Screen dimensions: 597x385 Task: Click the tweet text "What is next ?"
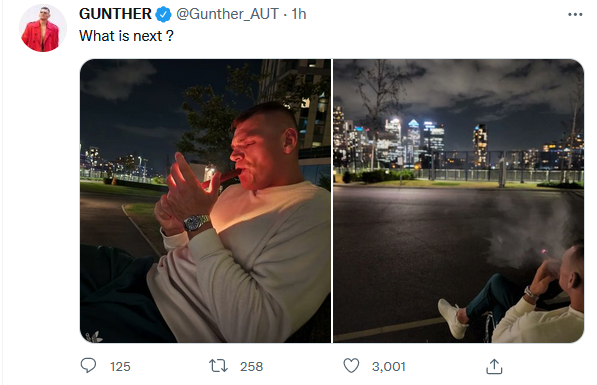click(126, 36)
